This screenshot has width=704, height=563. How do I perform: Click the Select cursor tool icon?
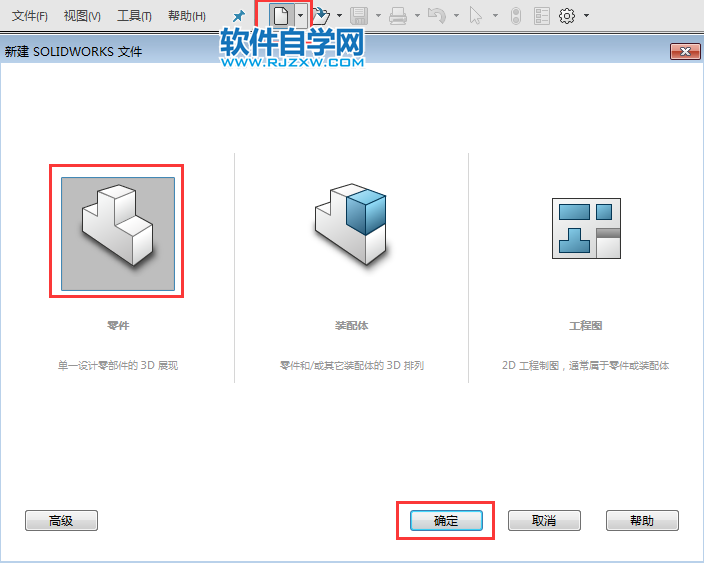(475, 16)
